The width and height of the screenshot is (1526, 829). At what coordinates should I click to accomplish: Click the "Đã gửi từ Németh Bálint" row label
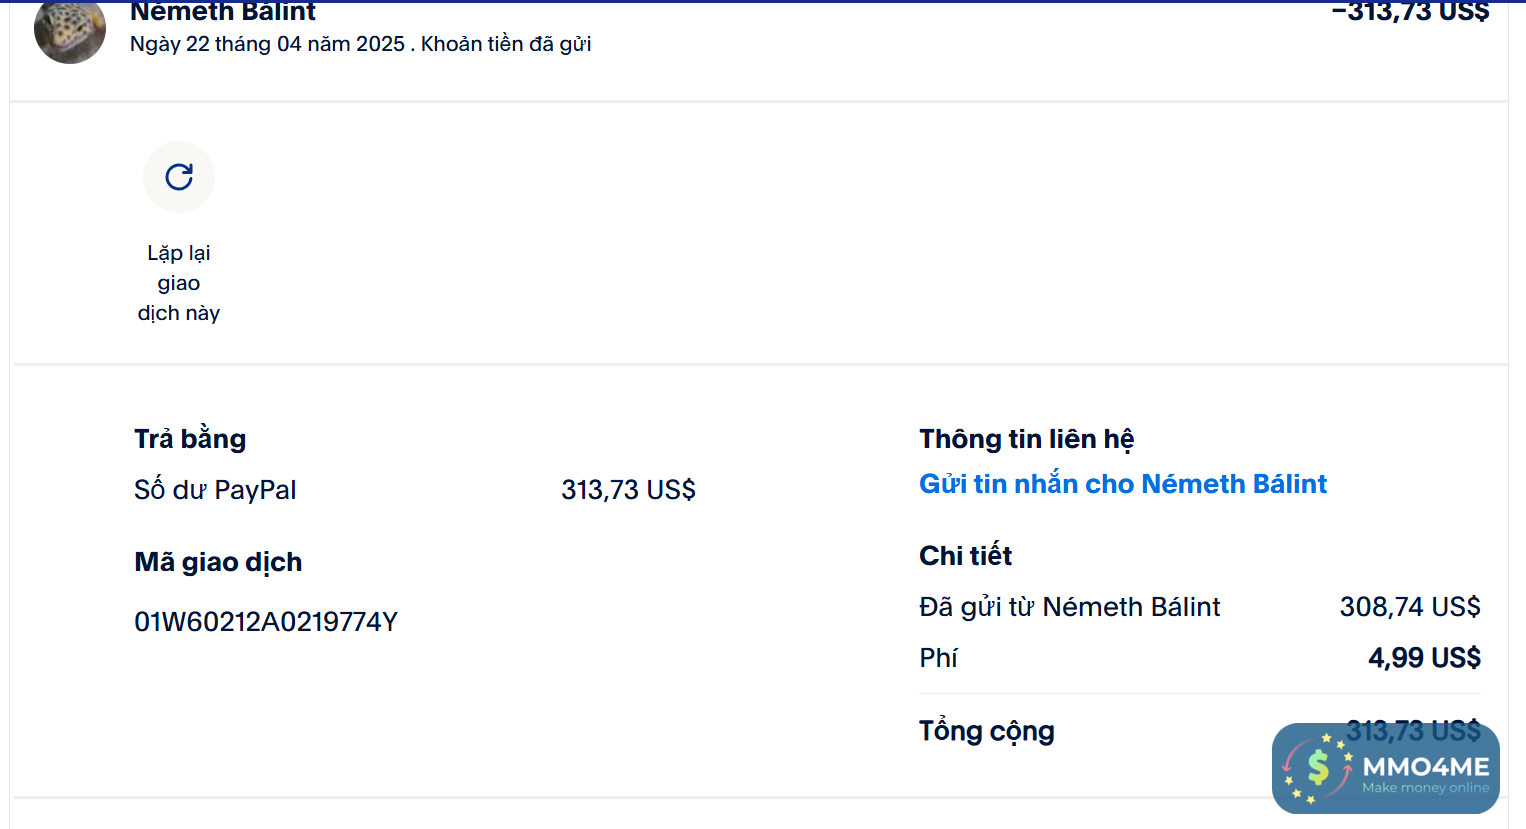pyautogui.click(x=1069, y=607)
